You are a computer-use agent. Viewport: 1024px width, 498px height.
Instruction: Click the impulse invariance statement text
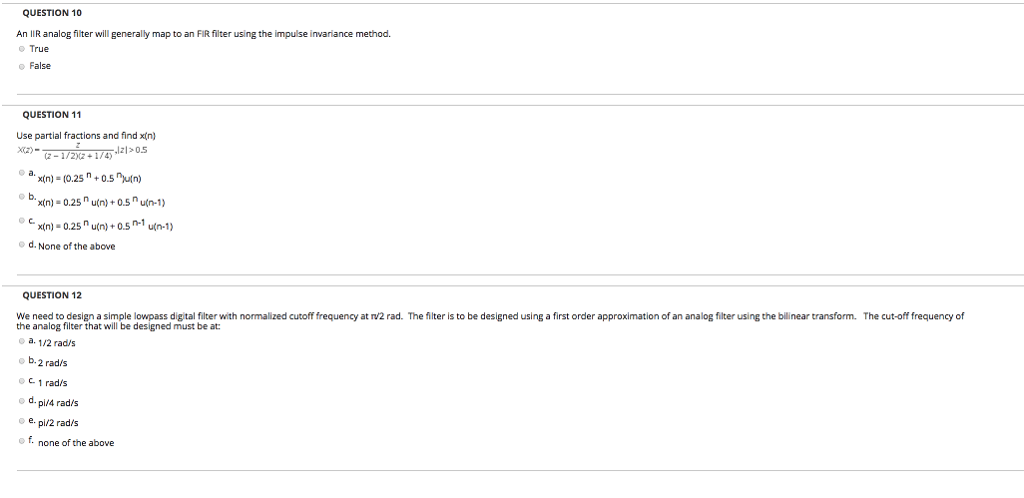204,34
